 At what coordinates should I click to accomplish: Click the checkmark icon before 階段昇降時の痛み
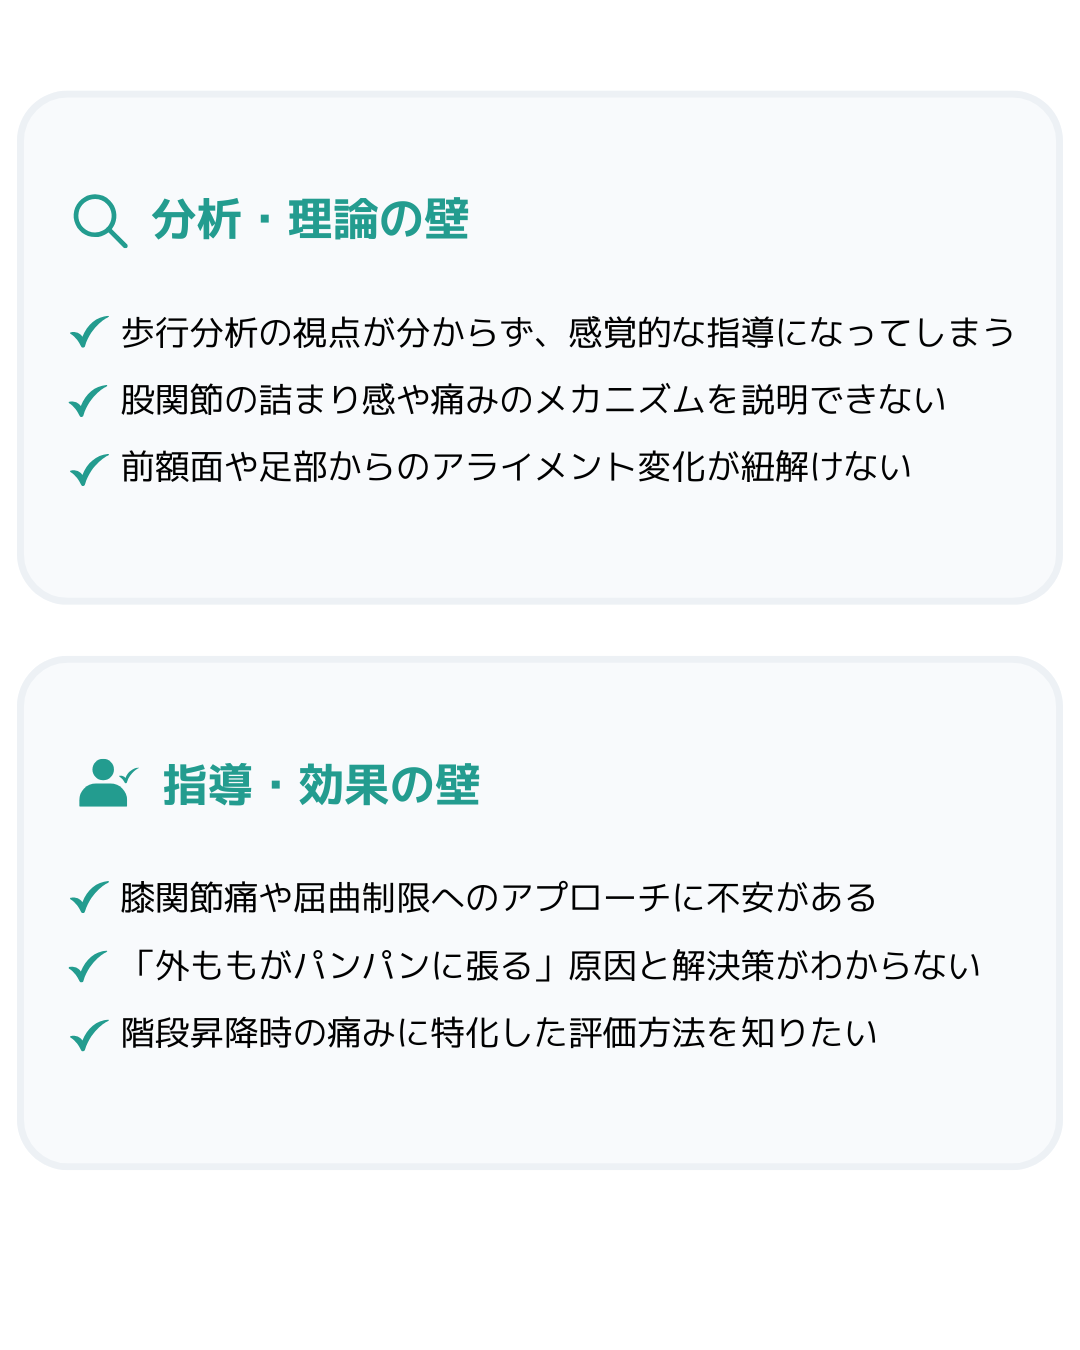89,1034
